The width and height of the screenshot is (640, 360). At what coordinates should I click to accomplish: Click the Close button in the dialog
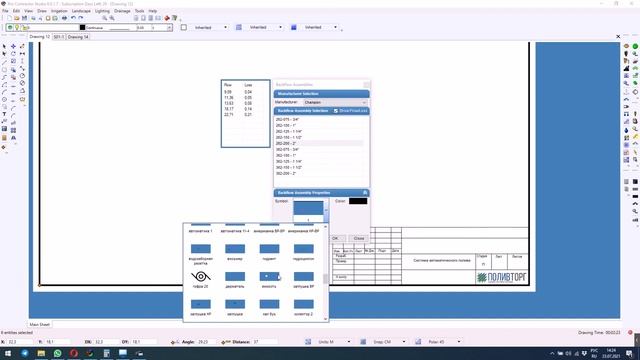pos(359,238)
